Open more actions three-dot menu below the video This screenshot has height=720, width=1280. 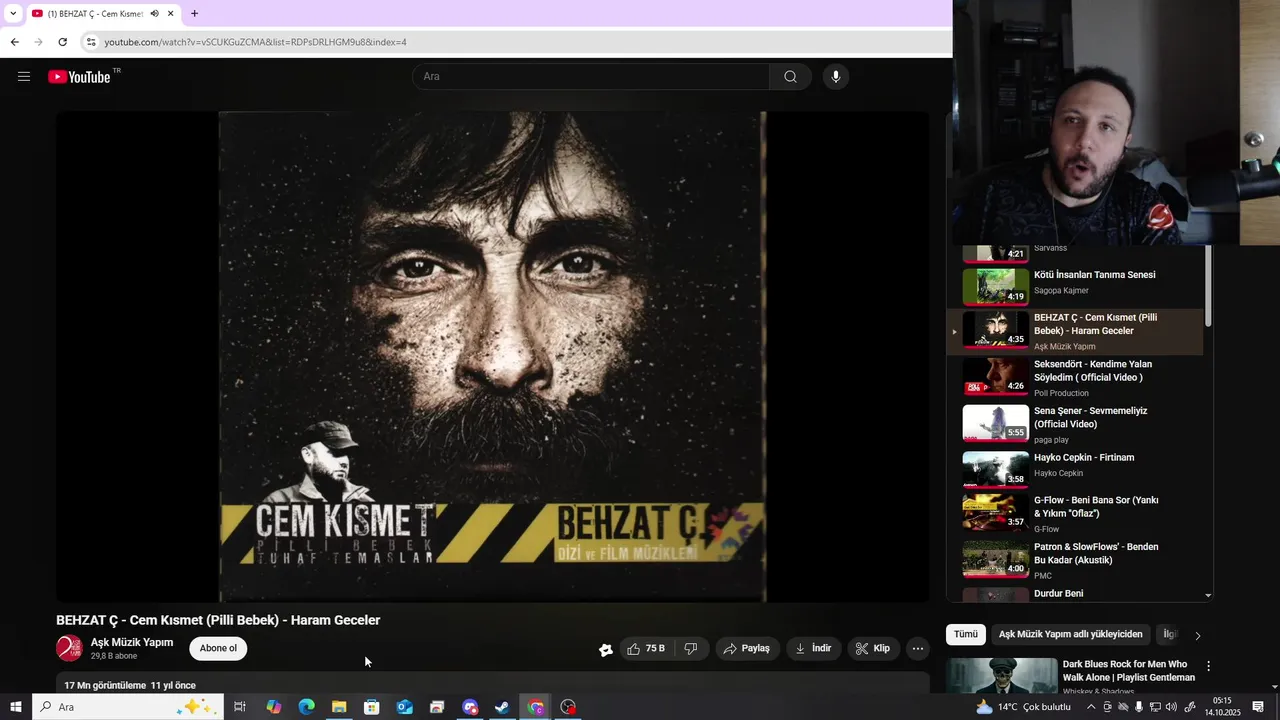(918, 649)
